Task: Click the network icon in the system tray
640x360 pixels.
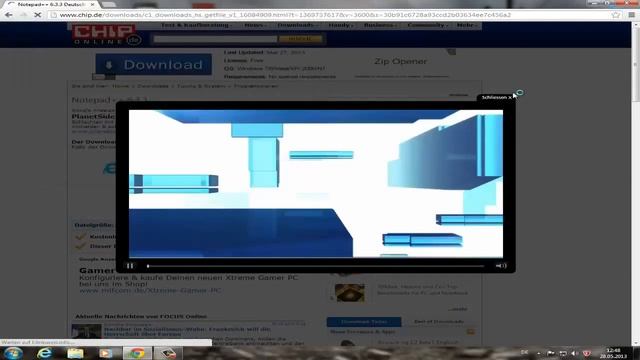Action: 562,353
